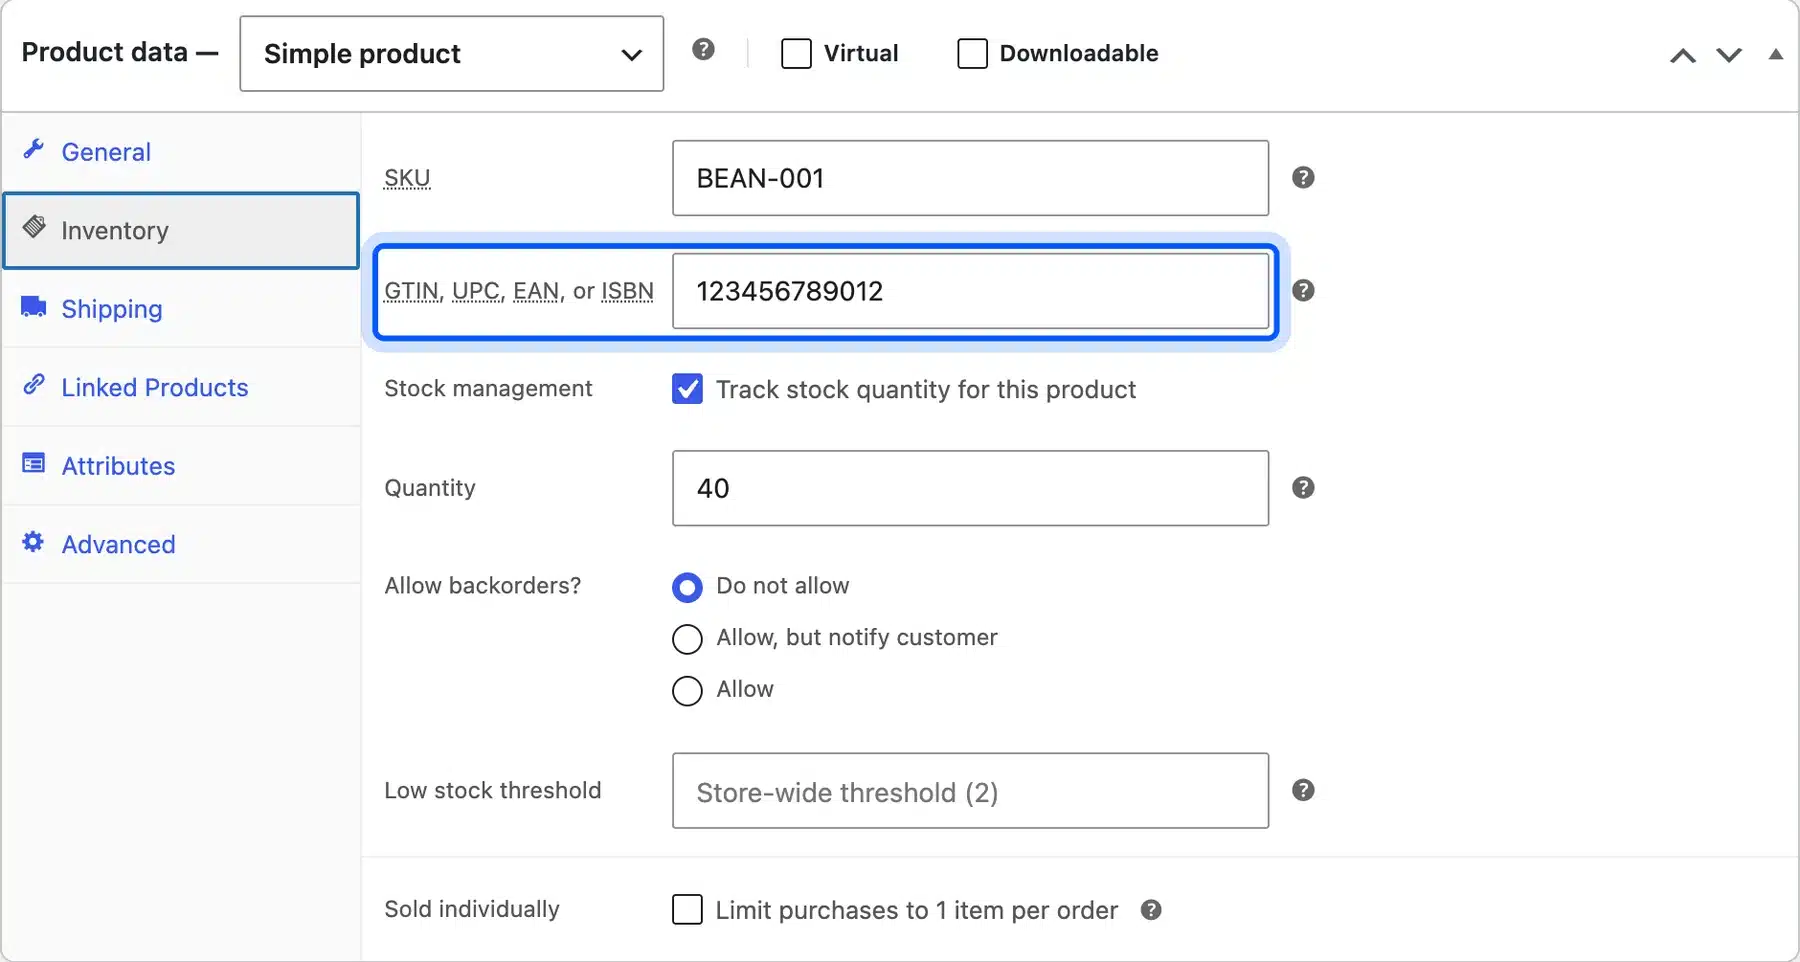This screenshot has height=962, width=1800.
Task: Click the list icon for Attributes
Action: pyautogui.click(x=34, y=464)
